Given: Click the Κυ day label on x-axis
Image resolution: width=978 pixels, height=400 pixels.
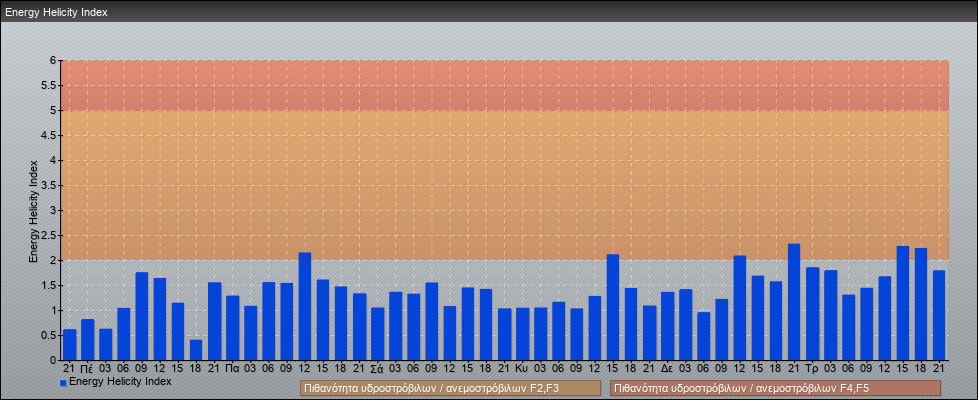Looking at the screenshot, I should pyautogui.click(x=522, y=368).
